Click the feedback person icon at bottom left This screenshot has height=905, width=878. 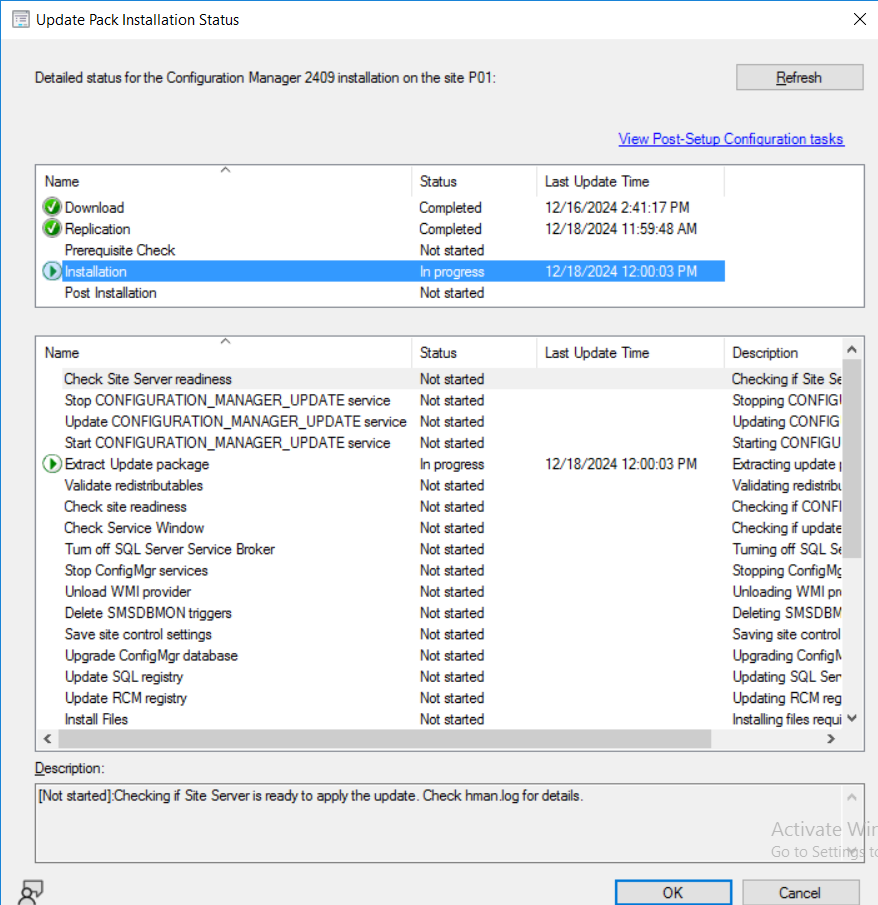click(x=31, y=892)
